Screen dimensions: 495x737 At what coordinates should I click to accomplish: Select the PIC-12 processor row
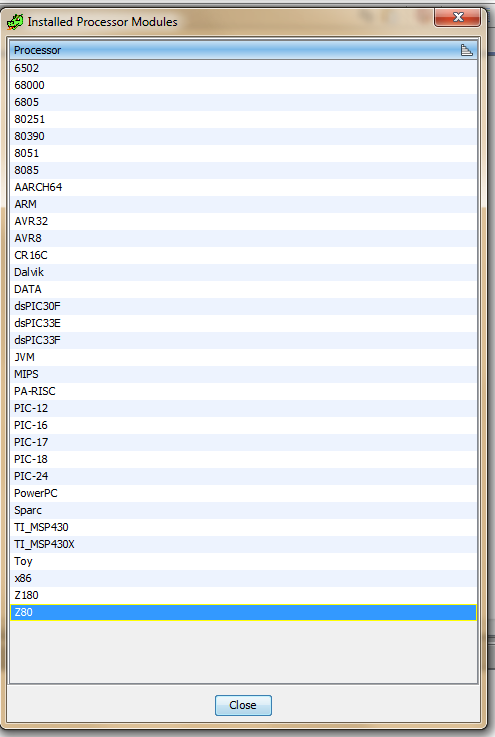tap(243, 408)
